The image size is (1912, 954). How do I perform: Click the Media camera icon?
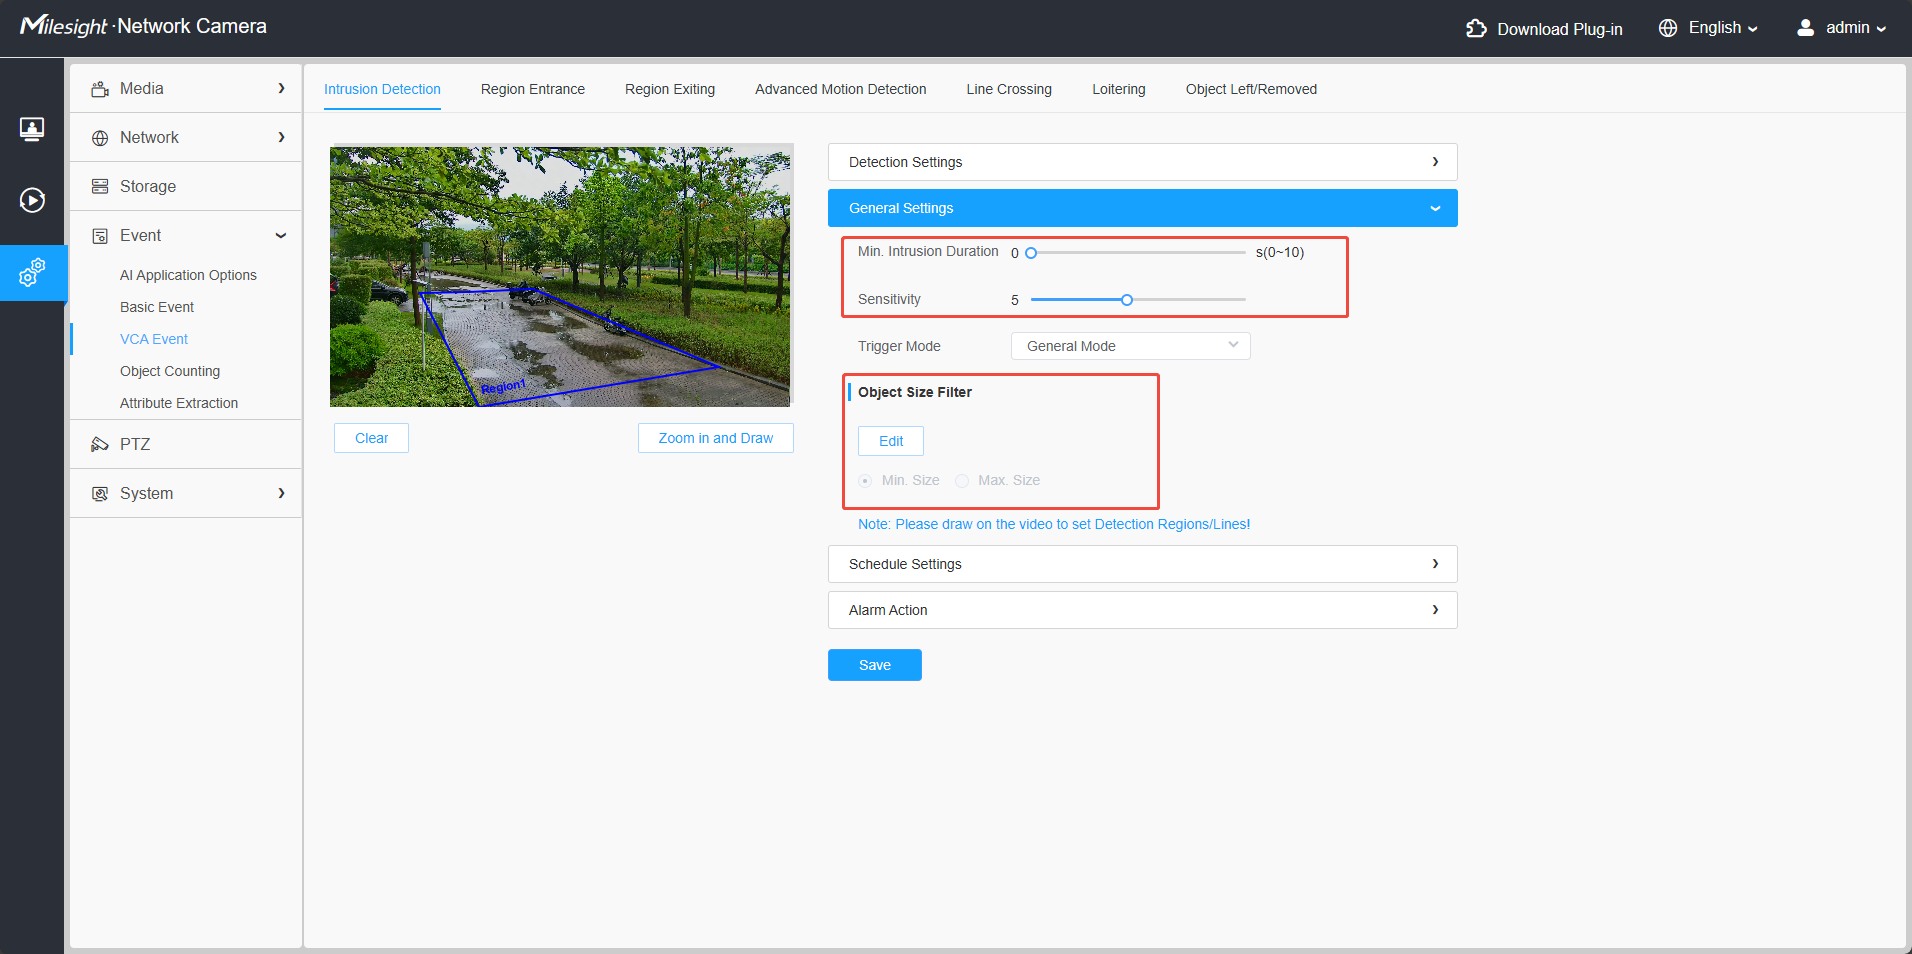[x=100, y=89]
